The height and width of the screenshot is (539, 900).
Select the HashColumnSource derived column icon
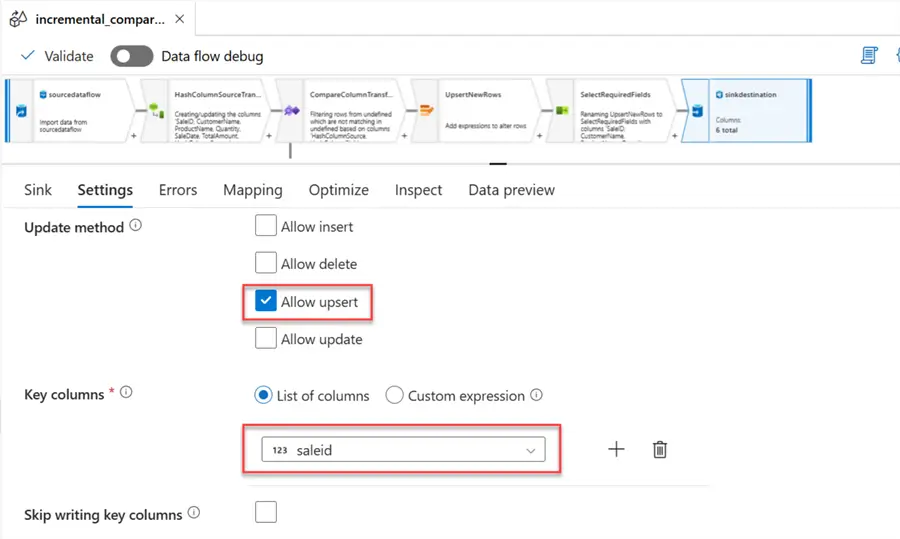pos(156,111)
